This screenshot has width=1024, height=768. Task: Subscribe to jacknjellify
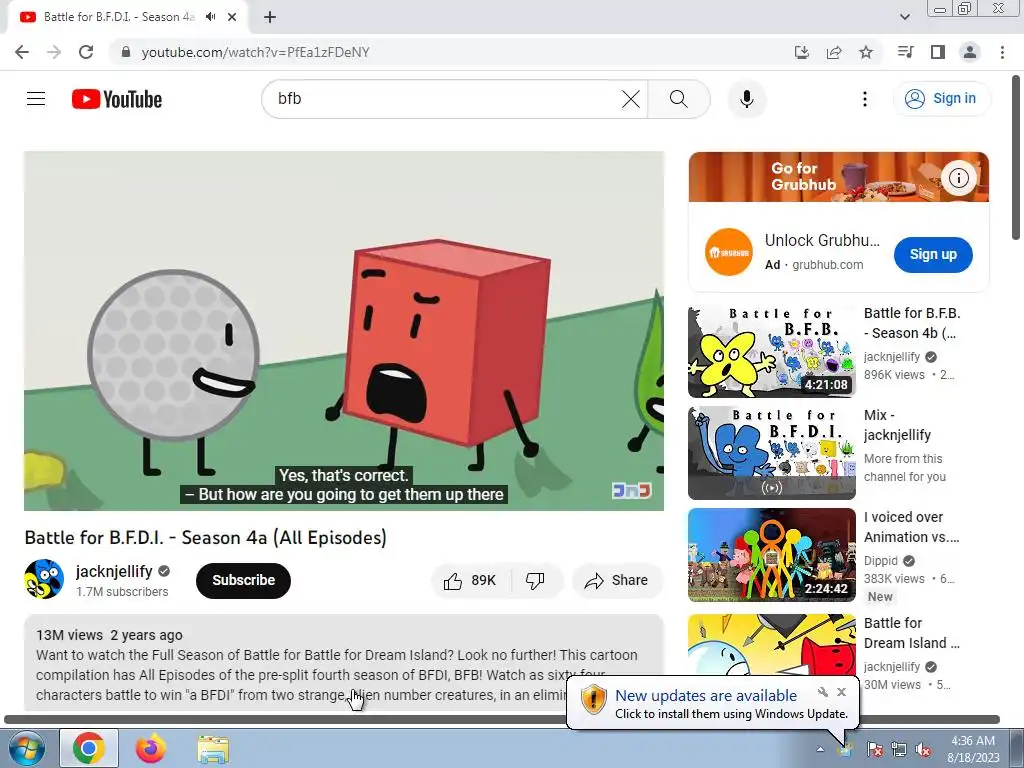[243, 580]
